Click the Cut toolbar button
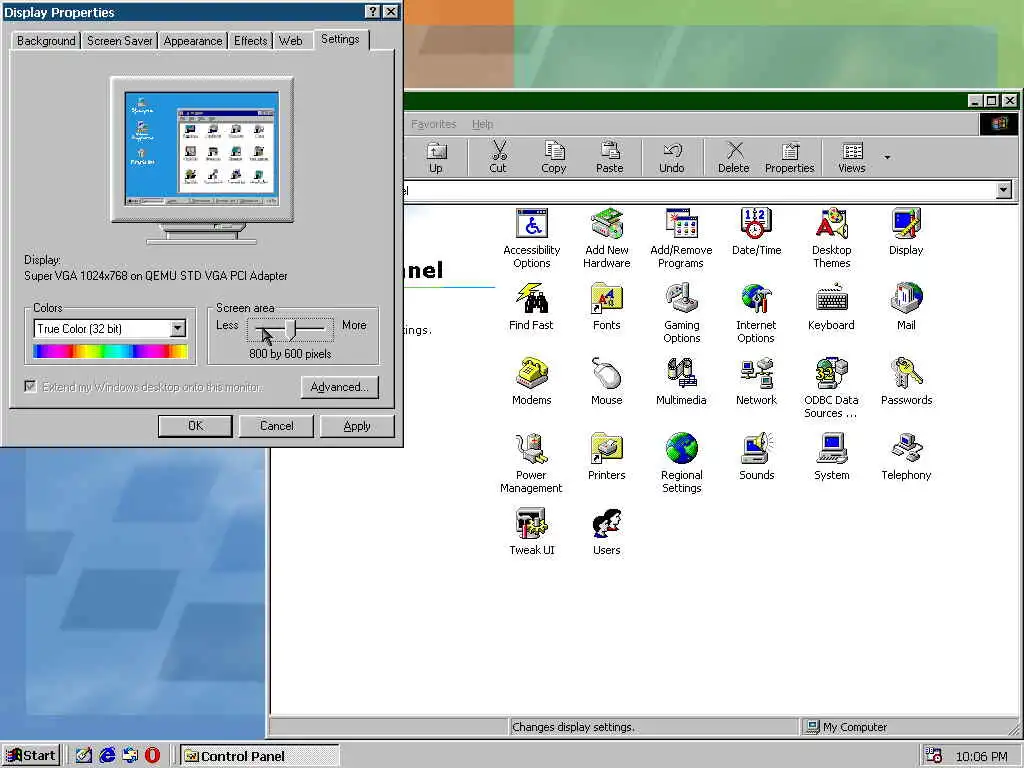This screenshot has width=1024, height=768. 498,157
